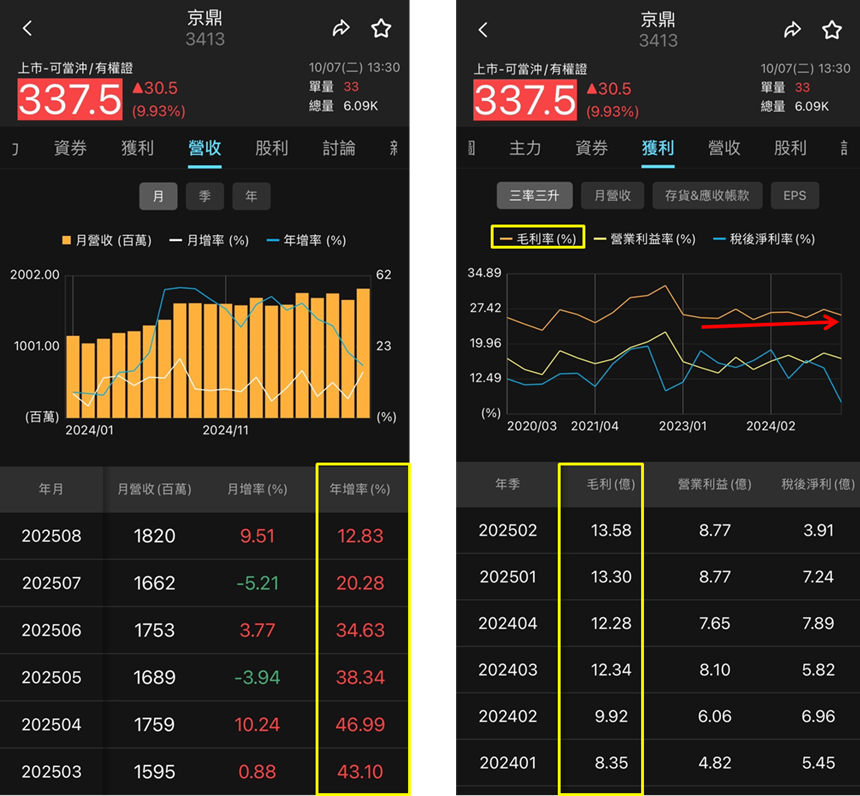Select the 三率三升 chart option
This screenshot has width=860, height=796.
[x=534, y=195]
